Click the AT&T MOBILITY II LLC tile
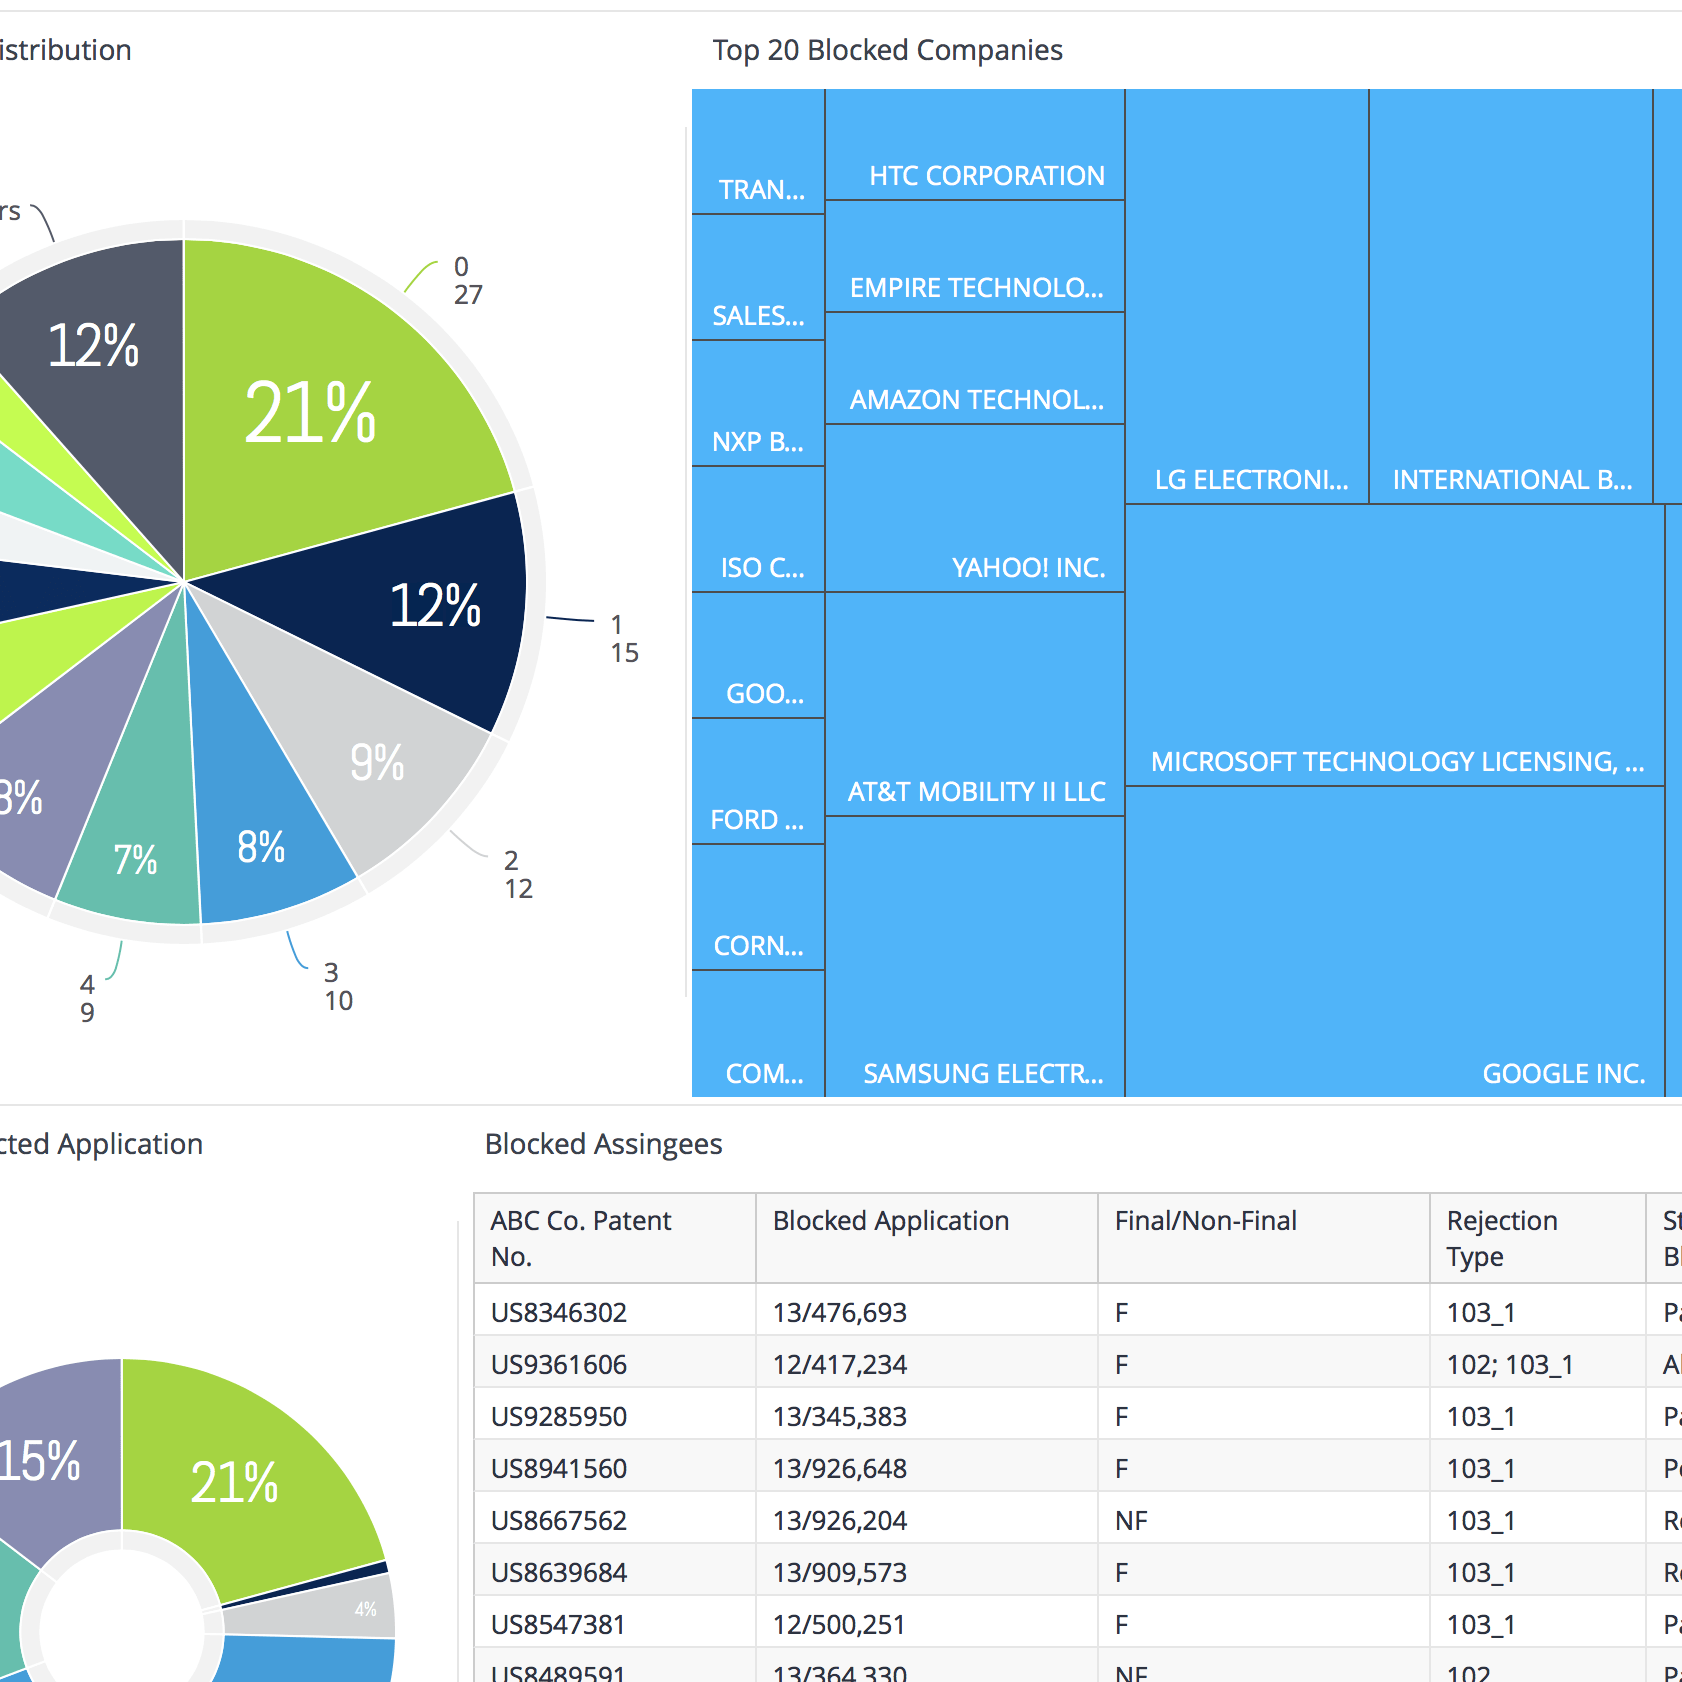Image resolution: width=1682 pixels, height=1682 pixels. (x=975, y=705)
